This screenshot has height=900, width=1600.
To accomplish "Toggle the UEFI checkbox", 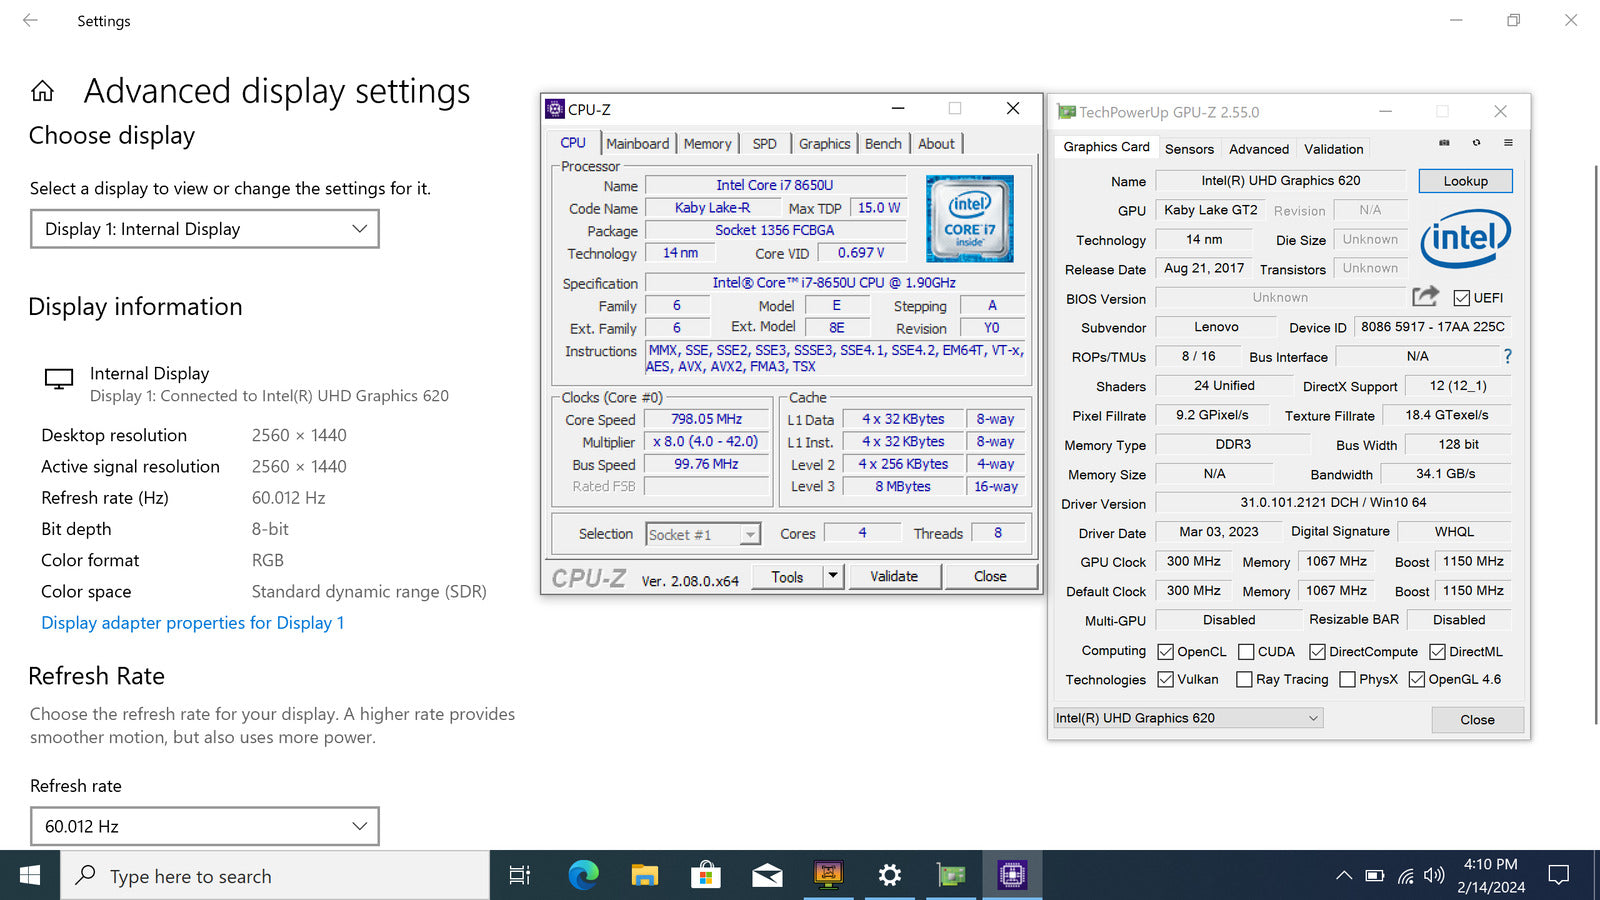I will (1461, 298).
